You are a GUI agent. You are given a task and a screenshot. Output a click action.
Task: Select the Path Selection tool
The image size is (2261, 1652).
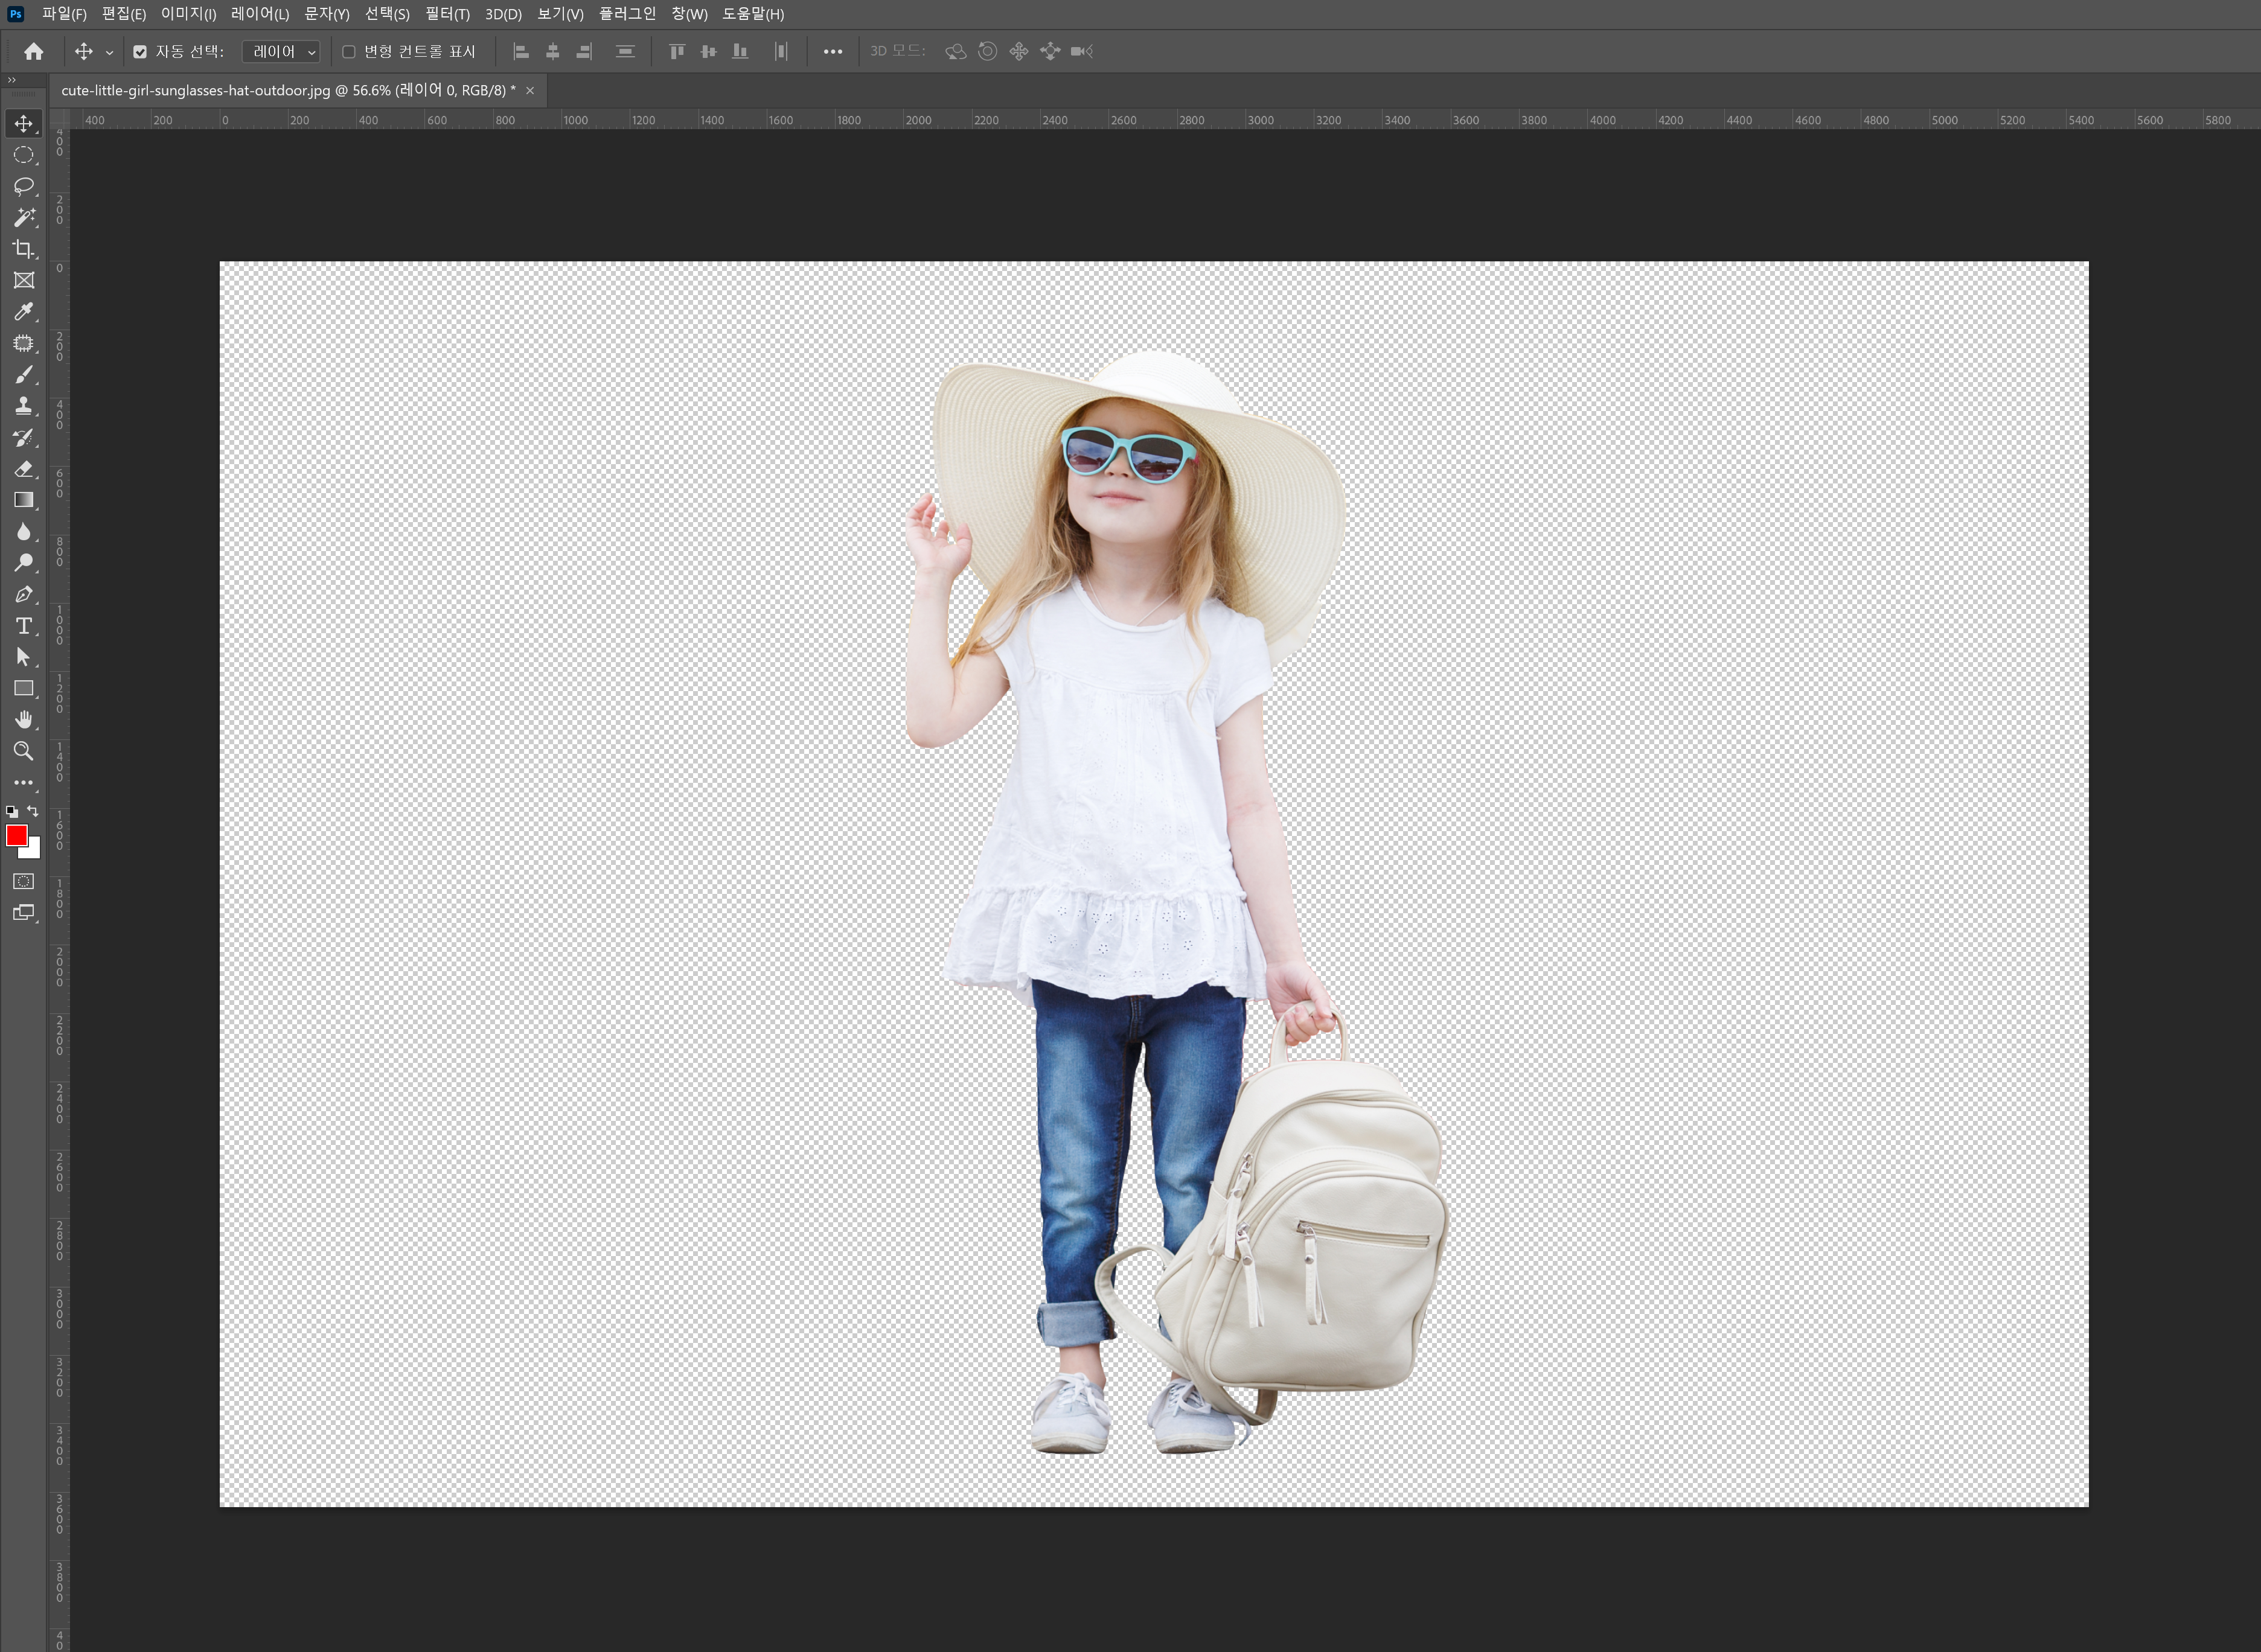pyautogui.click(x=24, y=657)
